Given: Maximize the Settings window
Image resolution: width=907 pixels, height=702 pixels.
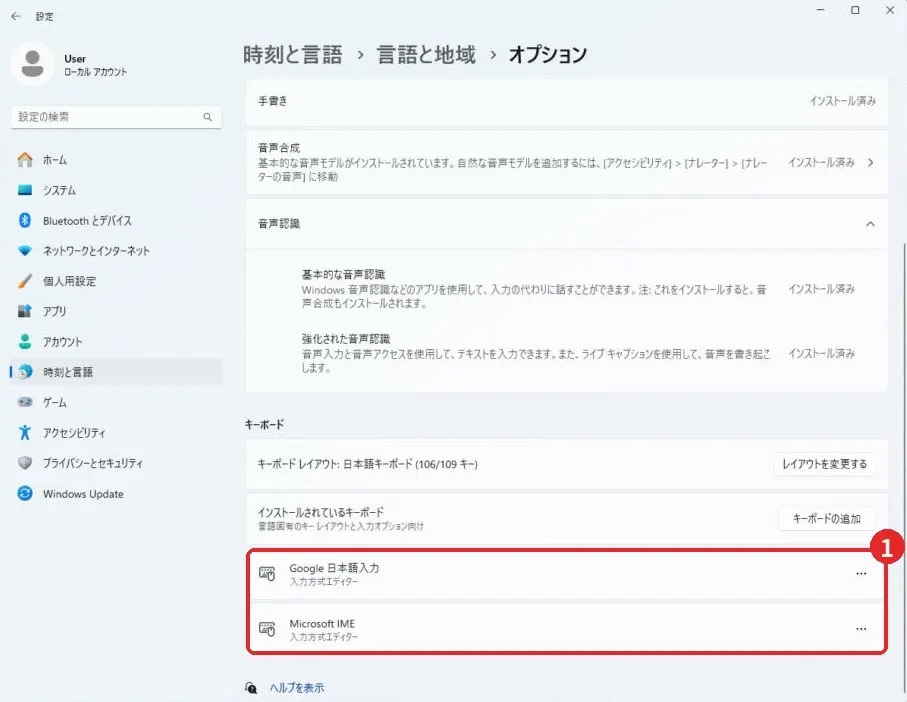Looking at the screenshot, I should 855,10.
